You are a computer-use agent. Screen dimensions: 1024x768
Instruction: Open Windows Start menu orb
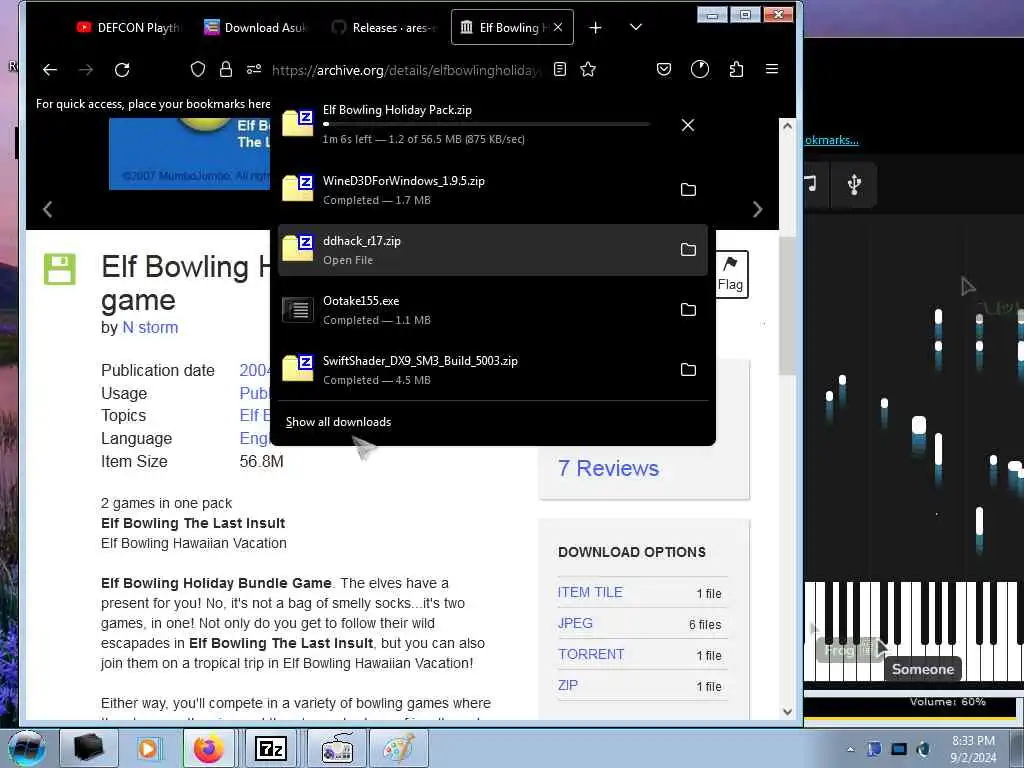click(x=26, y=748)
